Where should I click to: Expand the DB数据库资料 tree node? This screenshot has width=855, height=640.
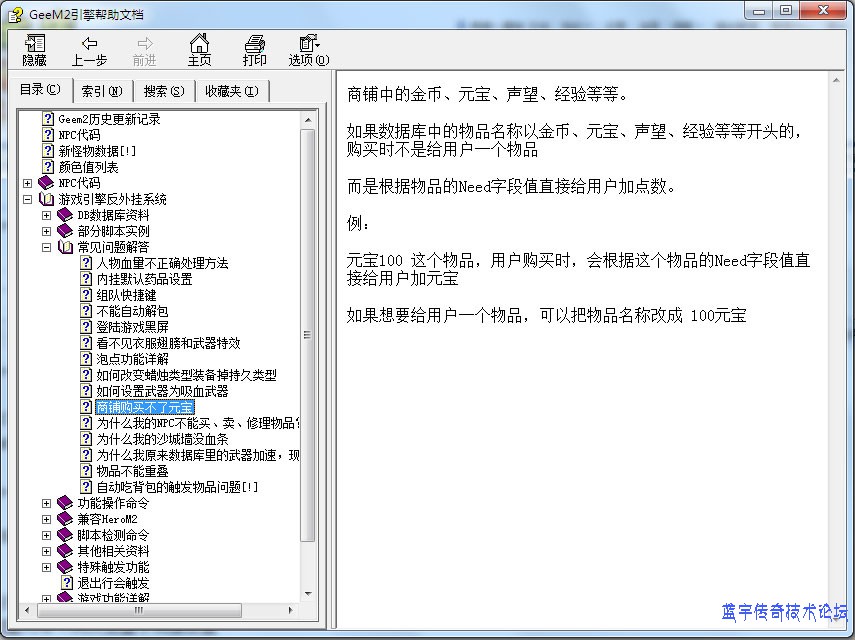[47, 215]
